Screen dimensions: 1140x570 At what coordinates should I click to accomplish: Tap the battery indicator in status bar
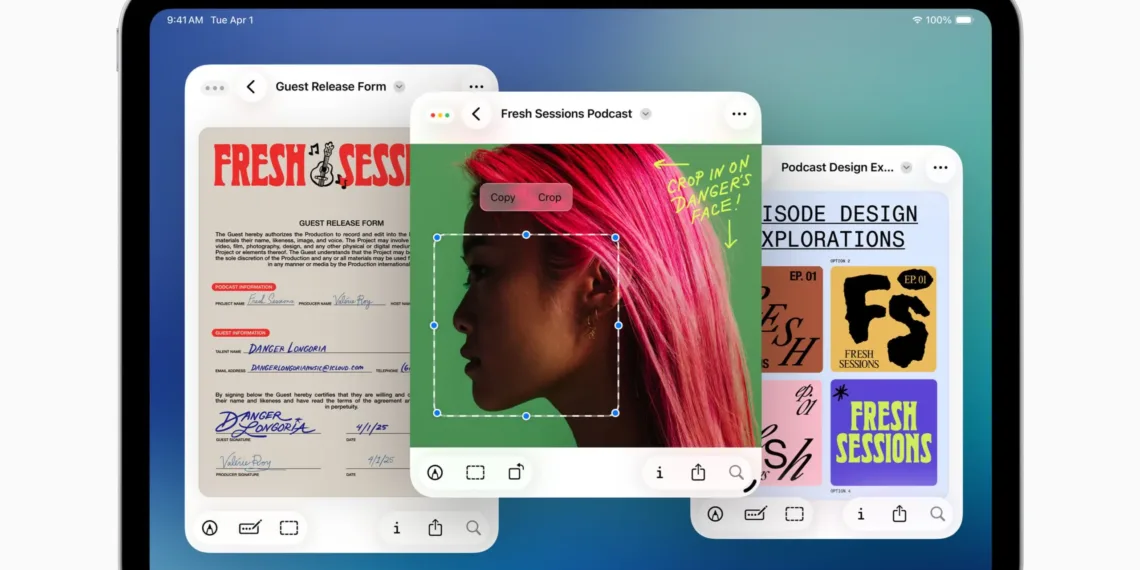(964, 20)
